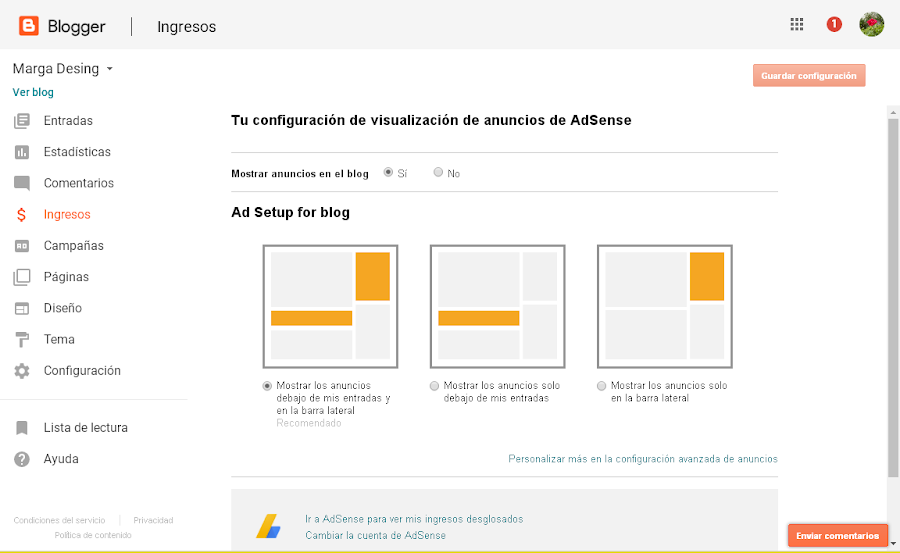
Task: Click the Entradas posts icon
Action: (x=22, y=121)
